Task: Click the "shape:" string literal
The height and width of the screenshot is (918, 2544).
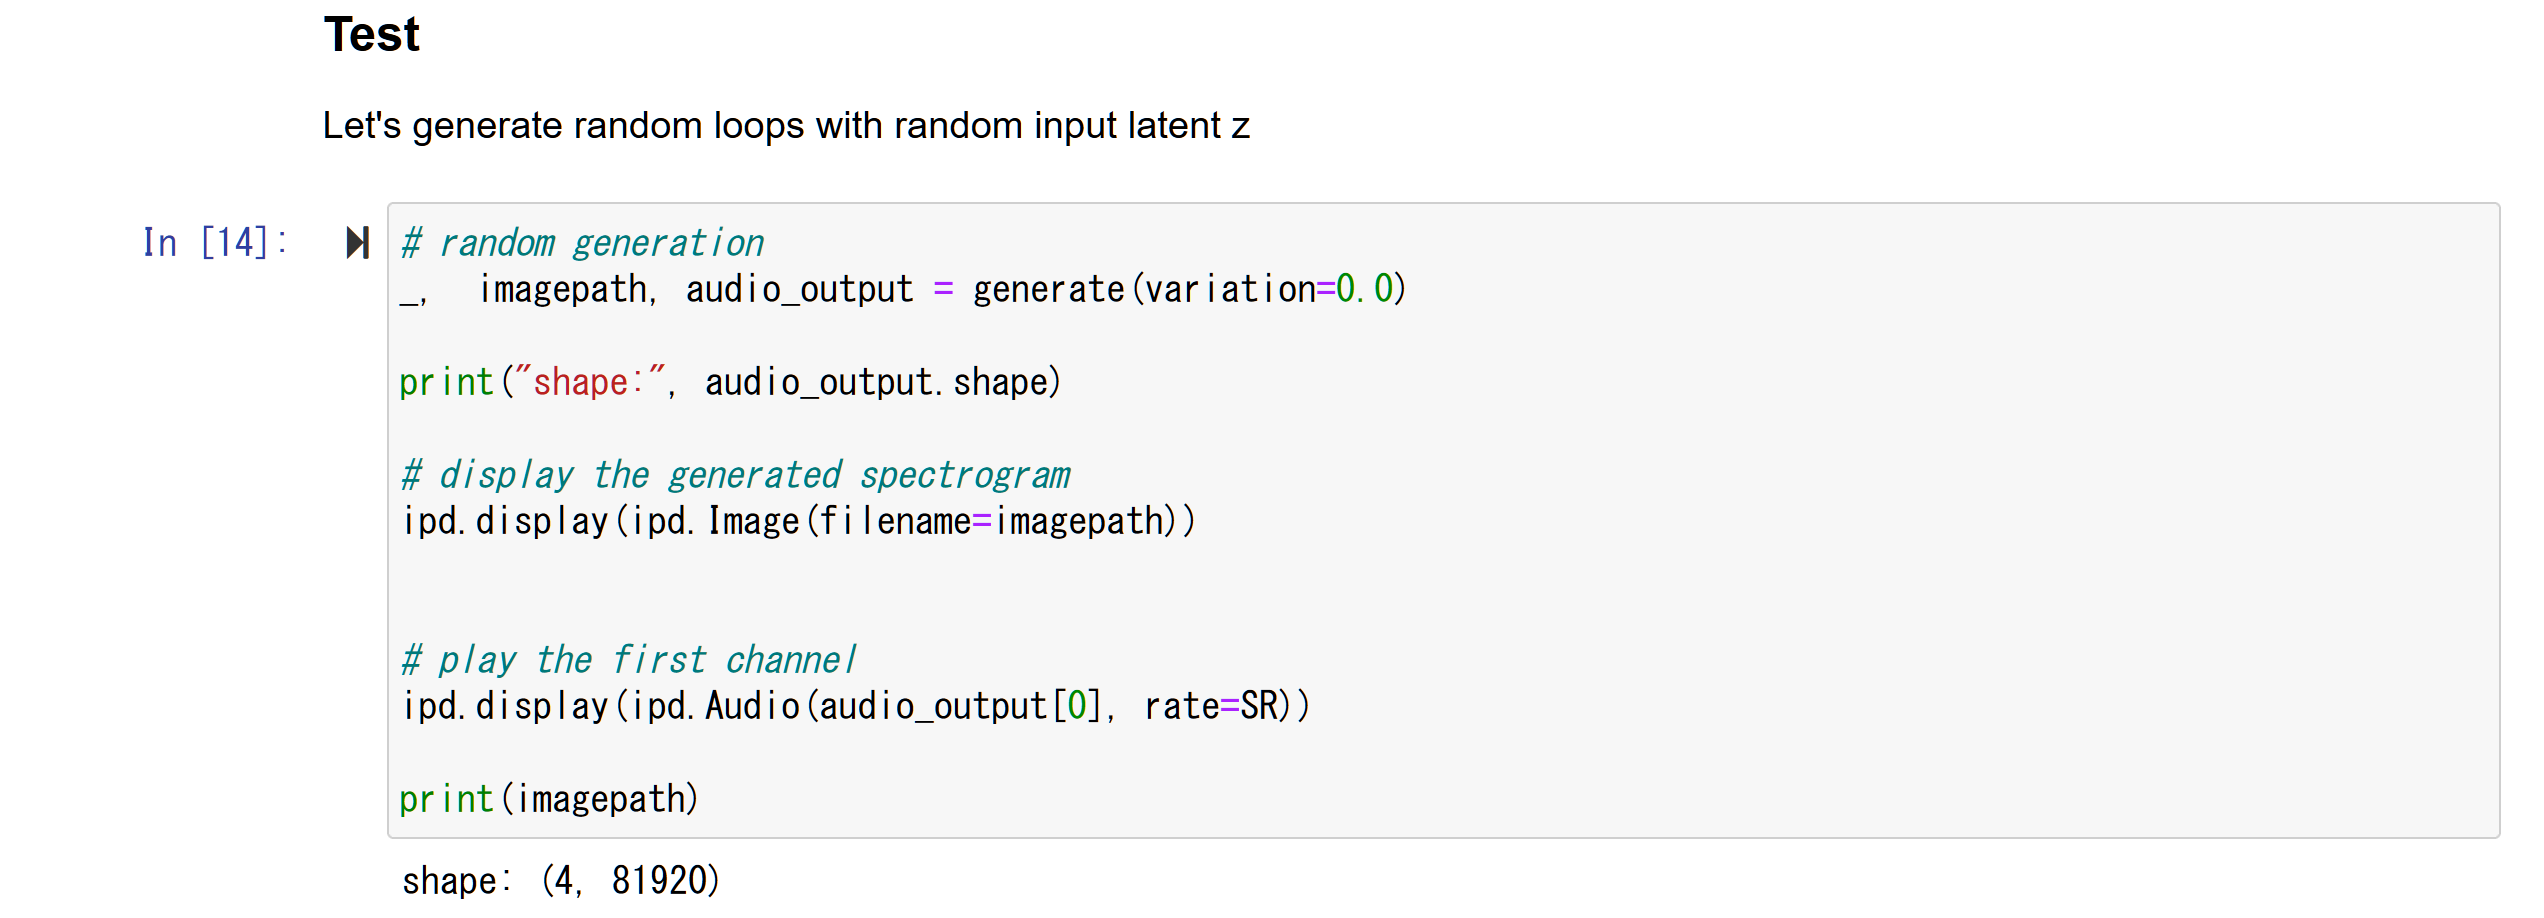Action: [x=584, y=383]
